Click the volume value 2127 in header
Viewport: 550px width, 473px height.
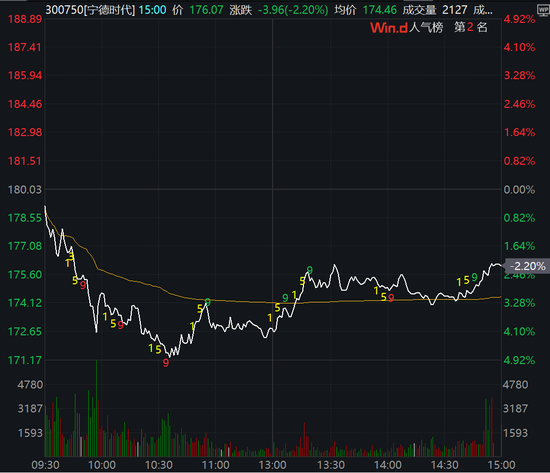coord(455,10)
